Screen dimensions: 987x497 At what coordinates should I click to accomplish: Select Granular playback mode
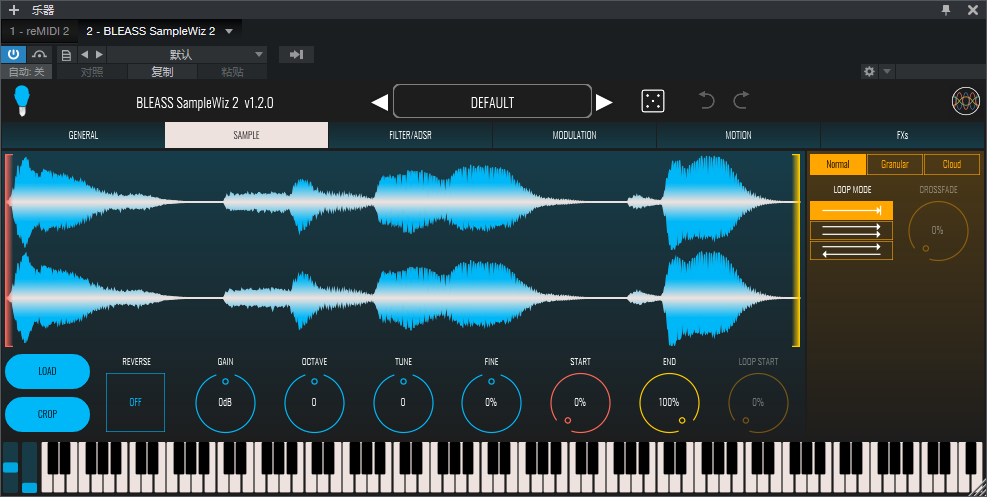(894, 164)
